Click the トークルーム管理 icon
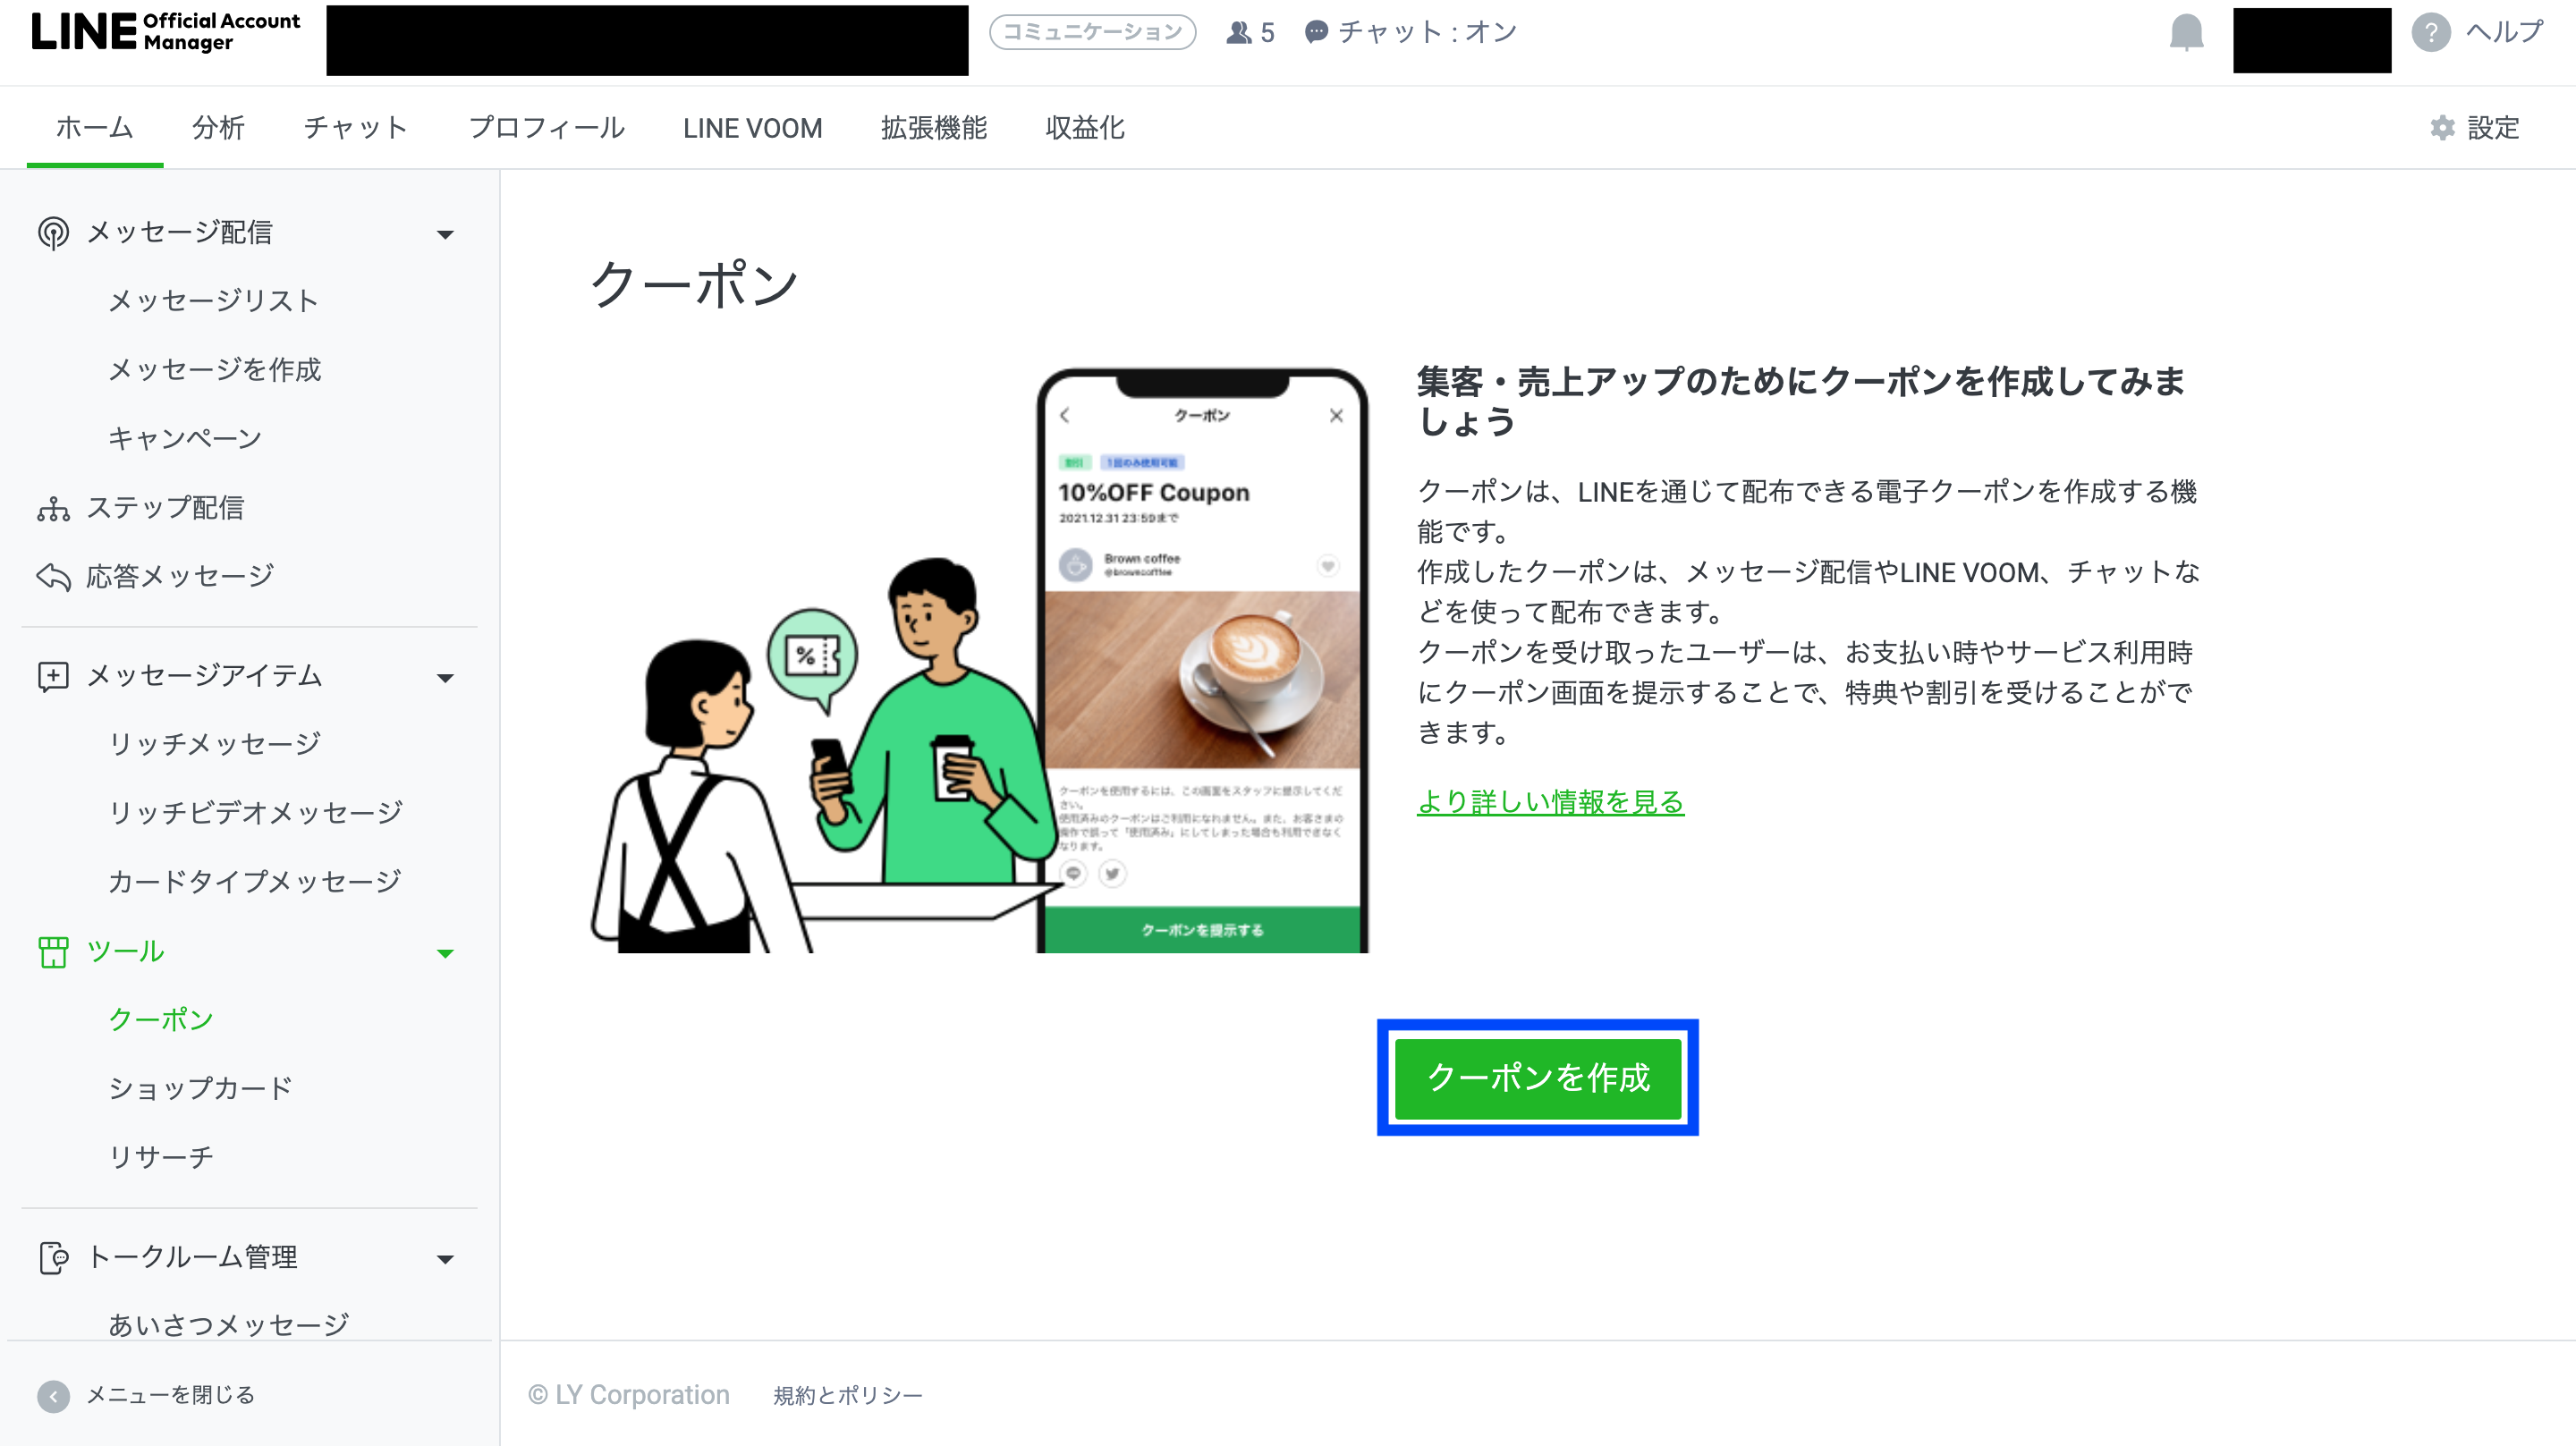The width and height of the screenshot is (2576, 1446). [53, 1258]
